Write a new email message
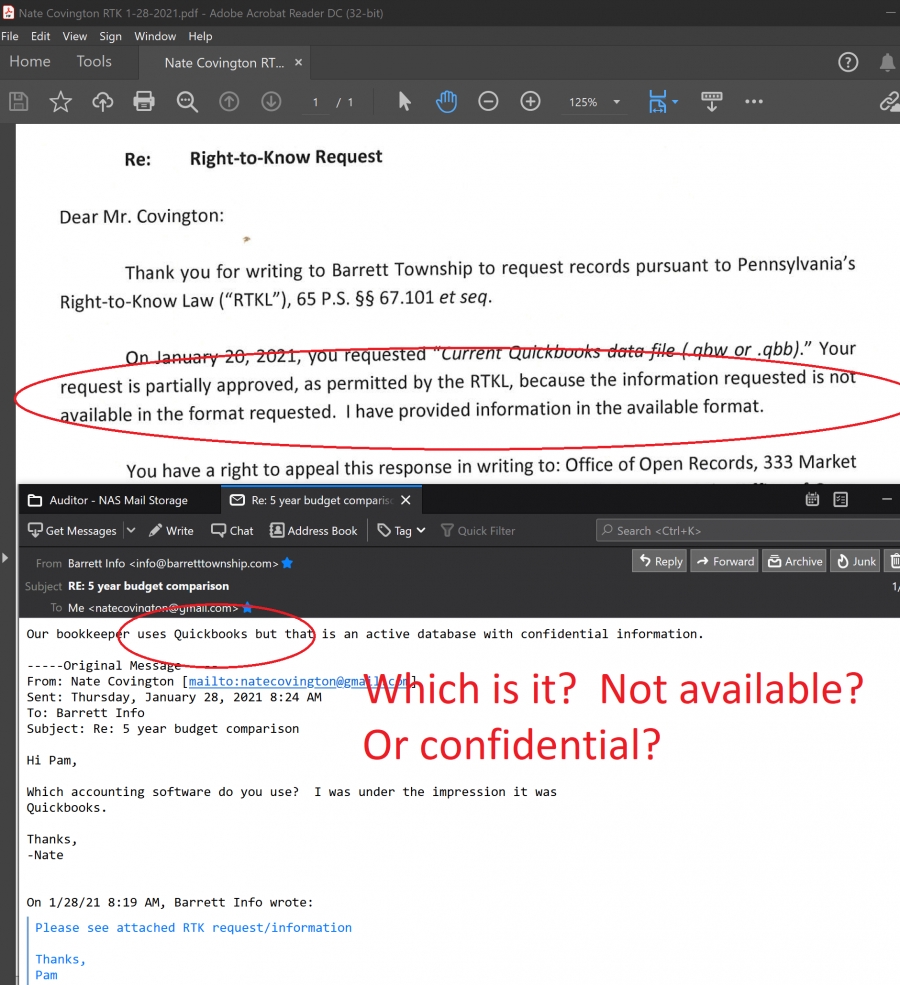 coord(171,531)
